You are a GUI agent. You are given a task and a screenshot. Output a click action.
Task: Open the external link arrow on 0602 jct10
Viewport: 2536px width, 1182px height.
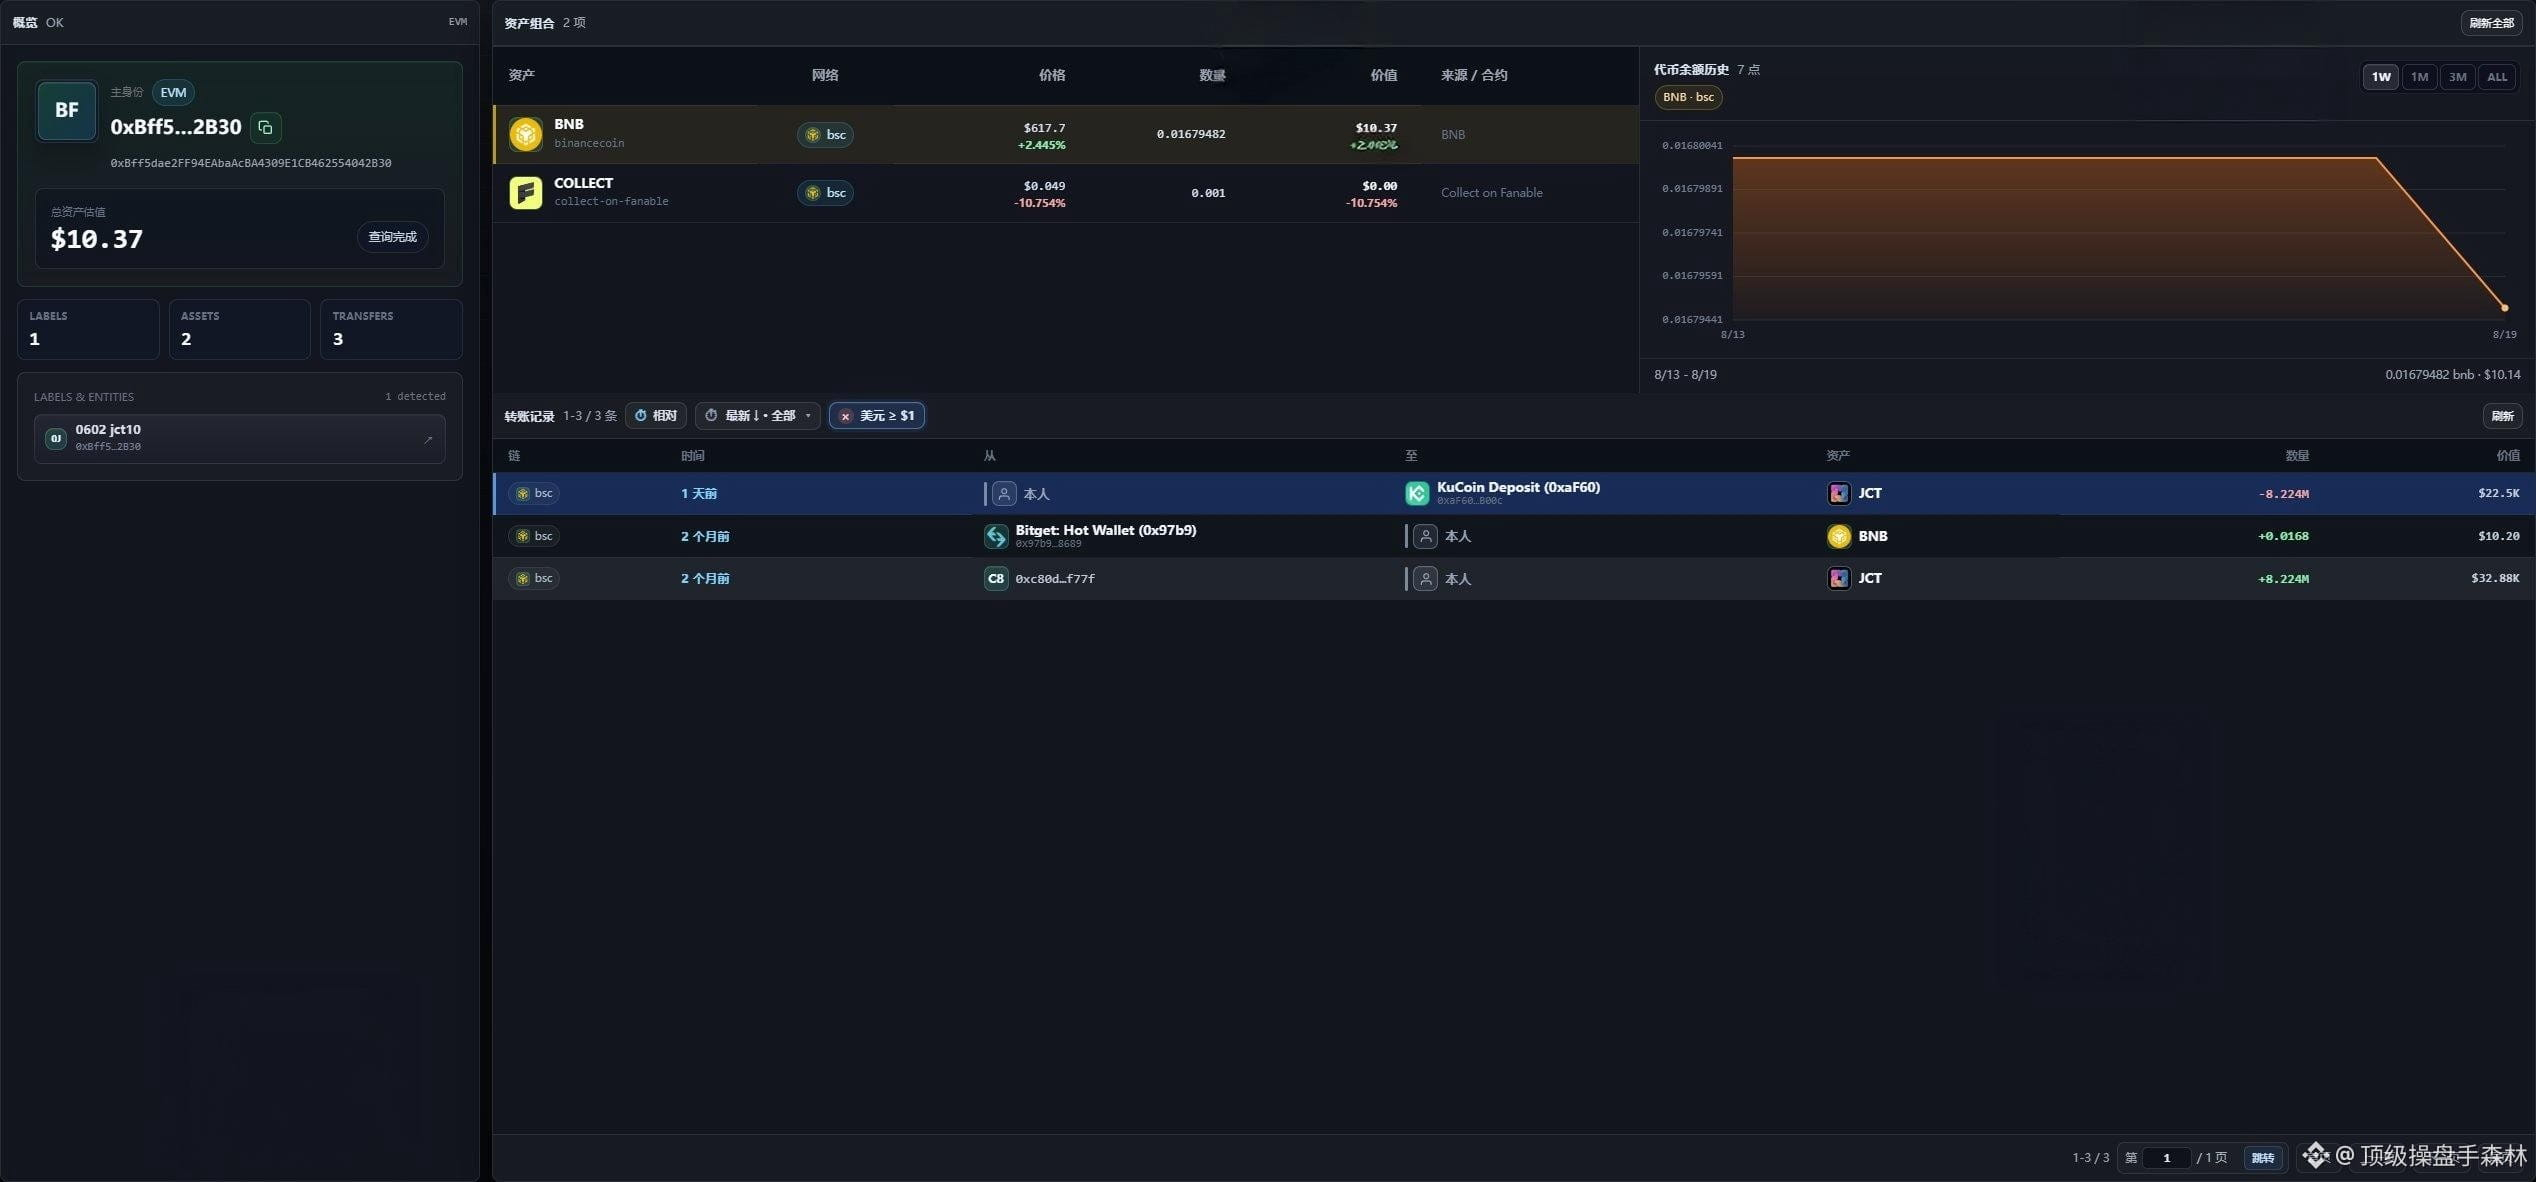click(x=428, y=439)
